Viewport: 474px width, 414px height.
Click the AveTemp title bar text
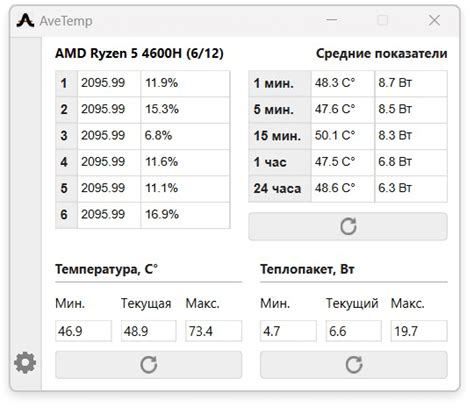[x=66, y=21]
